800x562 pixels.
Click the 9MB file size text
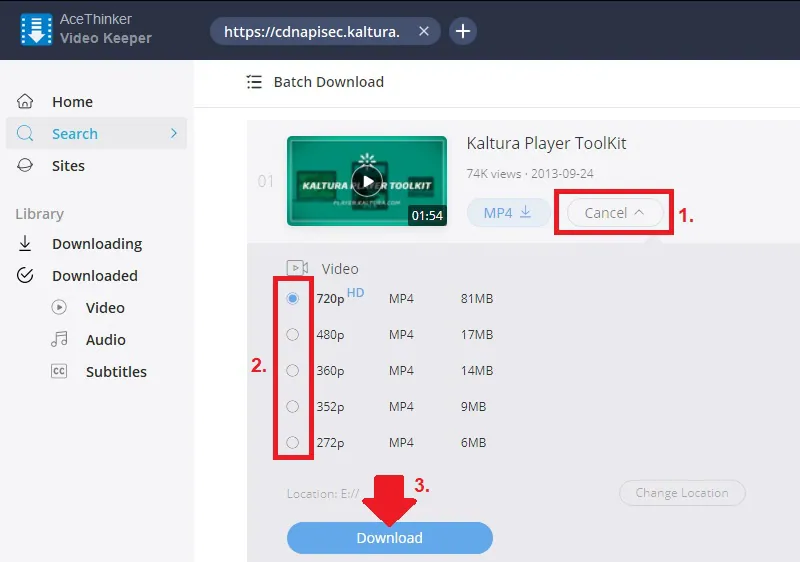click(x=473, y=406)
